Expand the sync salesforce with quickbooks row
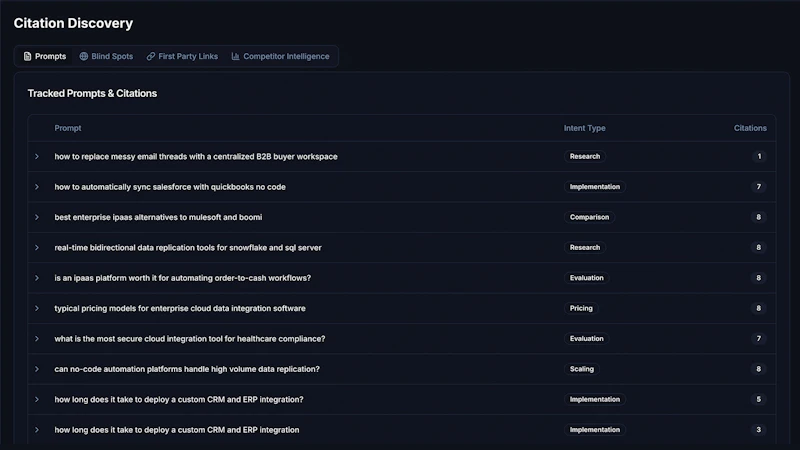This screenshot has height=450, width=800. point(37,187)
